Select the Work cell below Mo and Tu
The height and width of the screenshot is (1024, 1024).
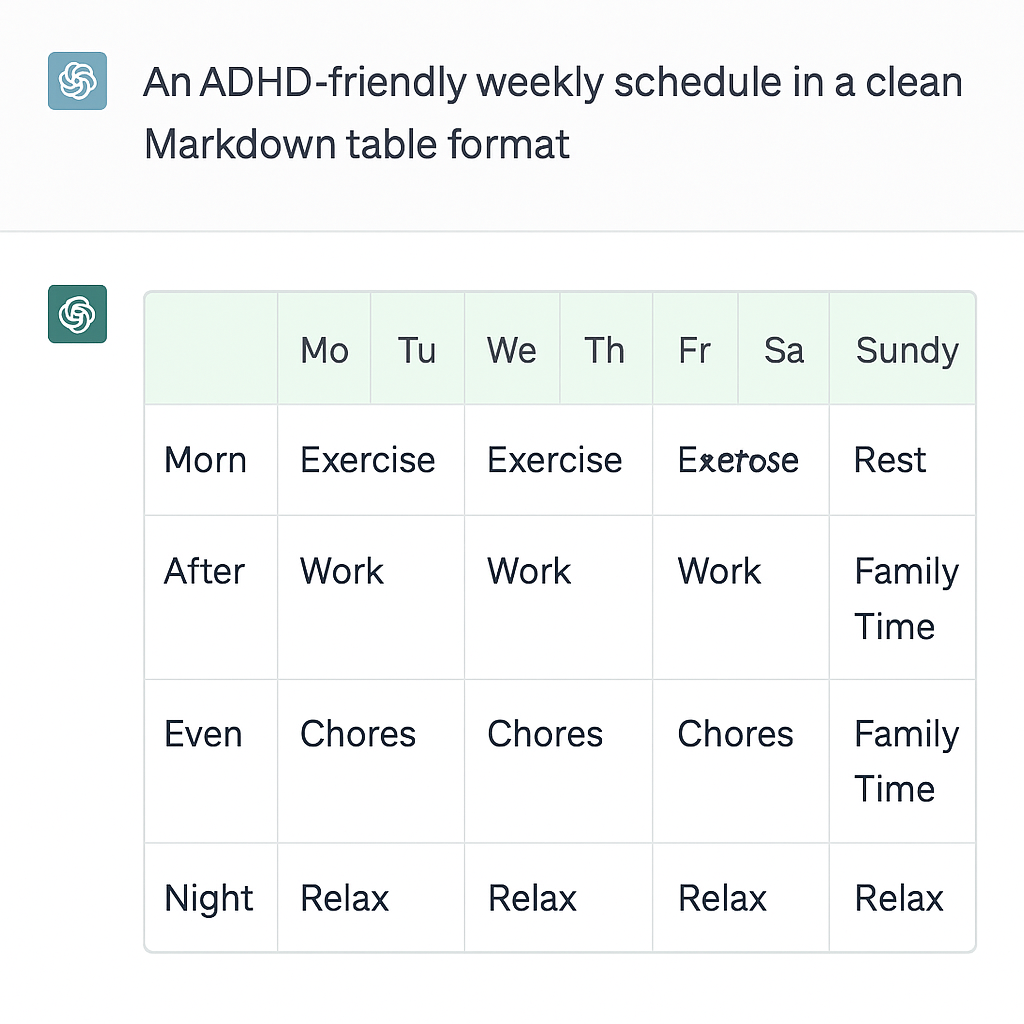click(x=342, y=571)
